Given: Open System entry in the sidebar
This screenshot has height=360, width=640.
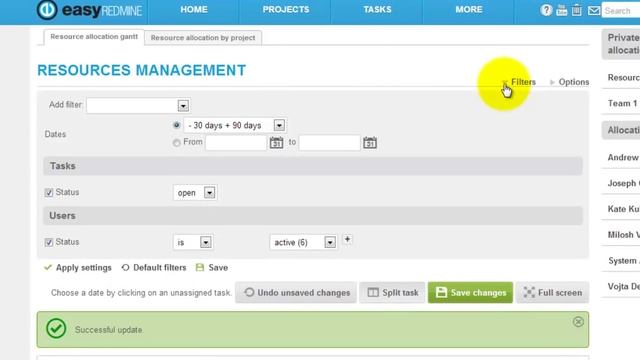Looking at the screenshot, I should point(623,261).
